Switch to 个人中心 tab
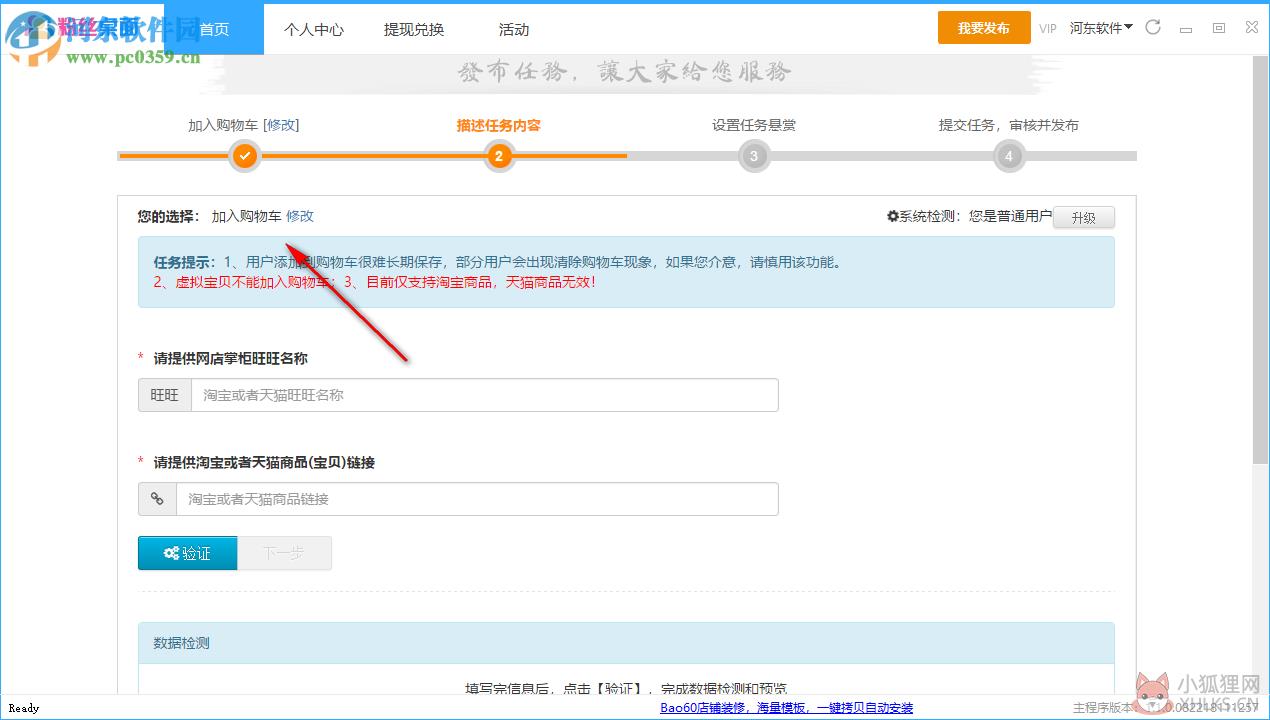The image size is (1270, 720). pyautogui.click(x=314, y=29)
